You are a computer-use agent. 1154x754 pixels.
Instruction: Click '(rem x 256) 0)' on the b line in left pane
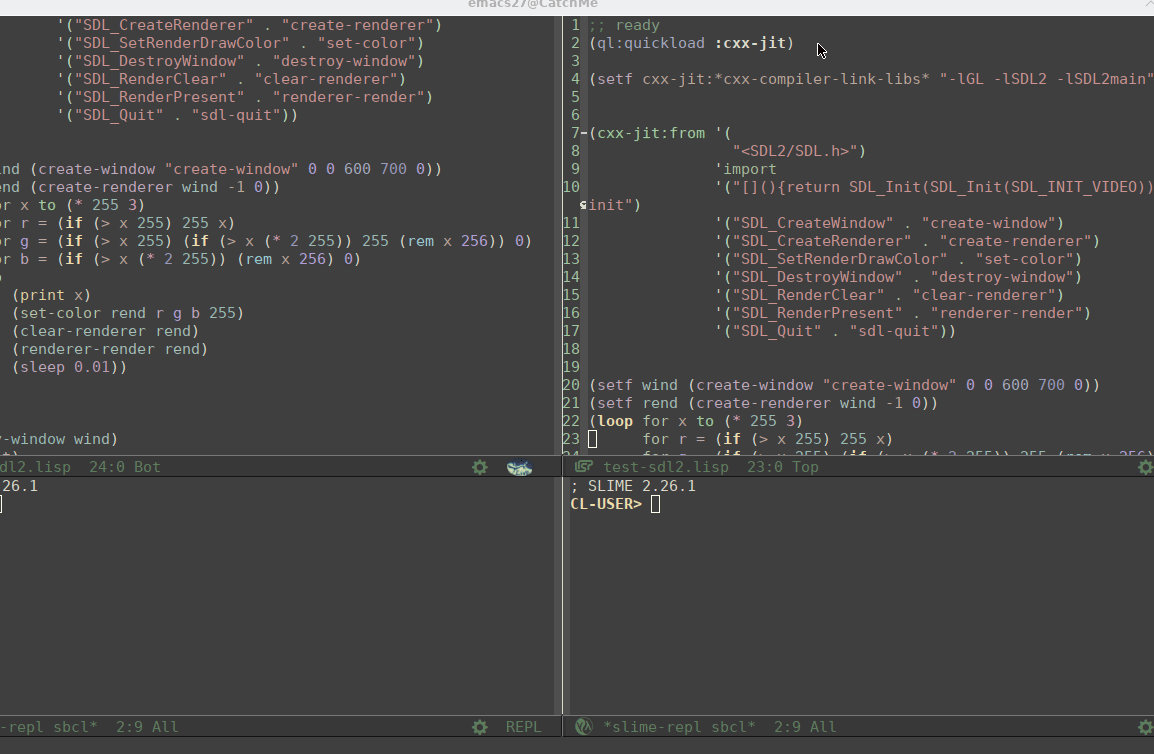299,259
